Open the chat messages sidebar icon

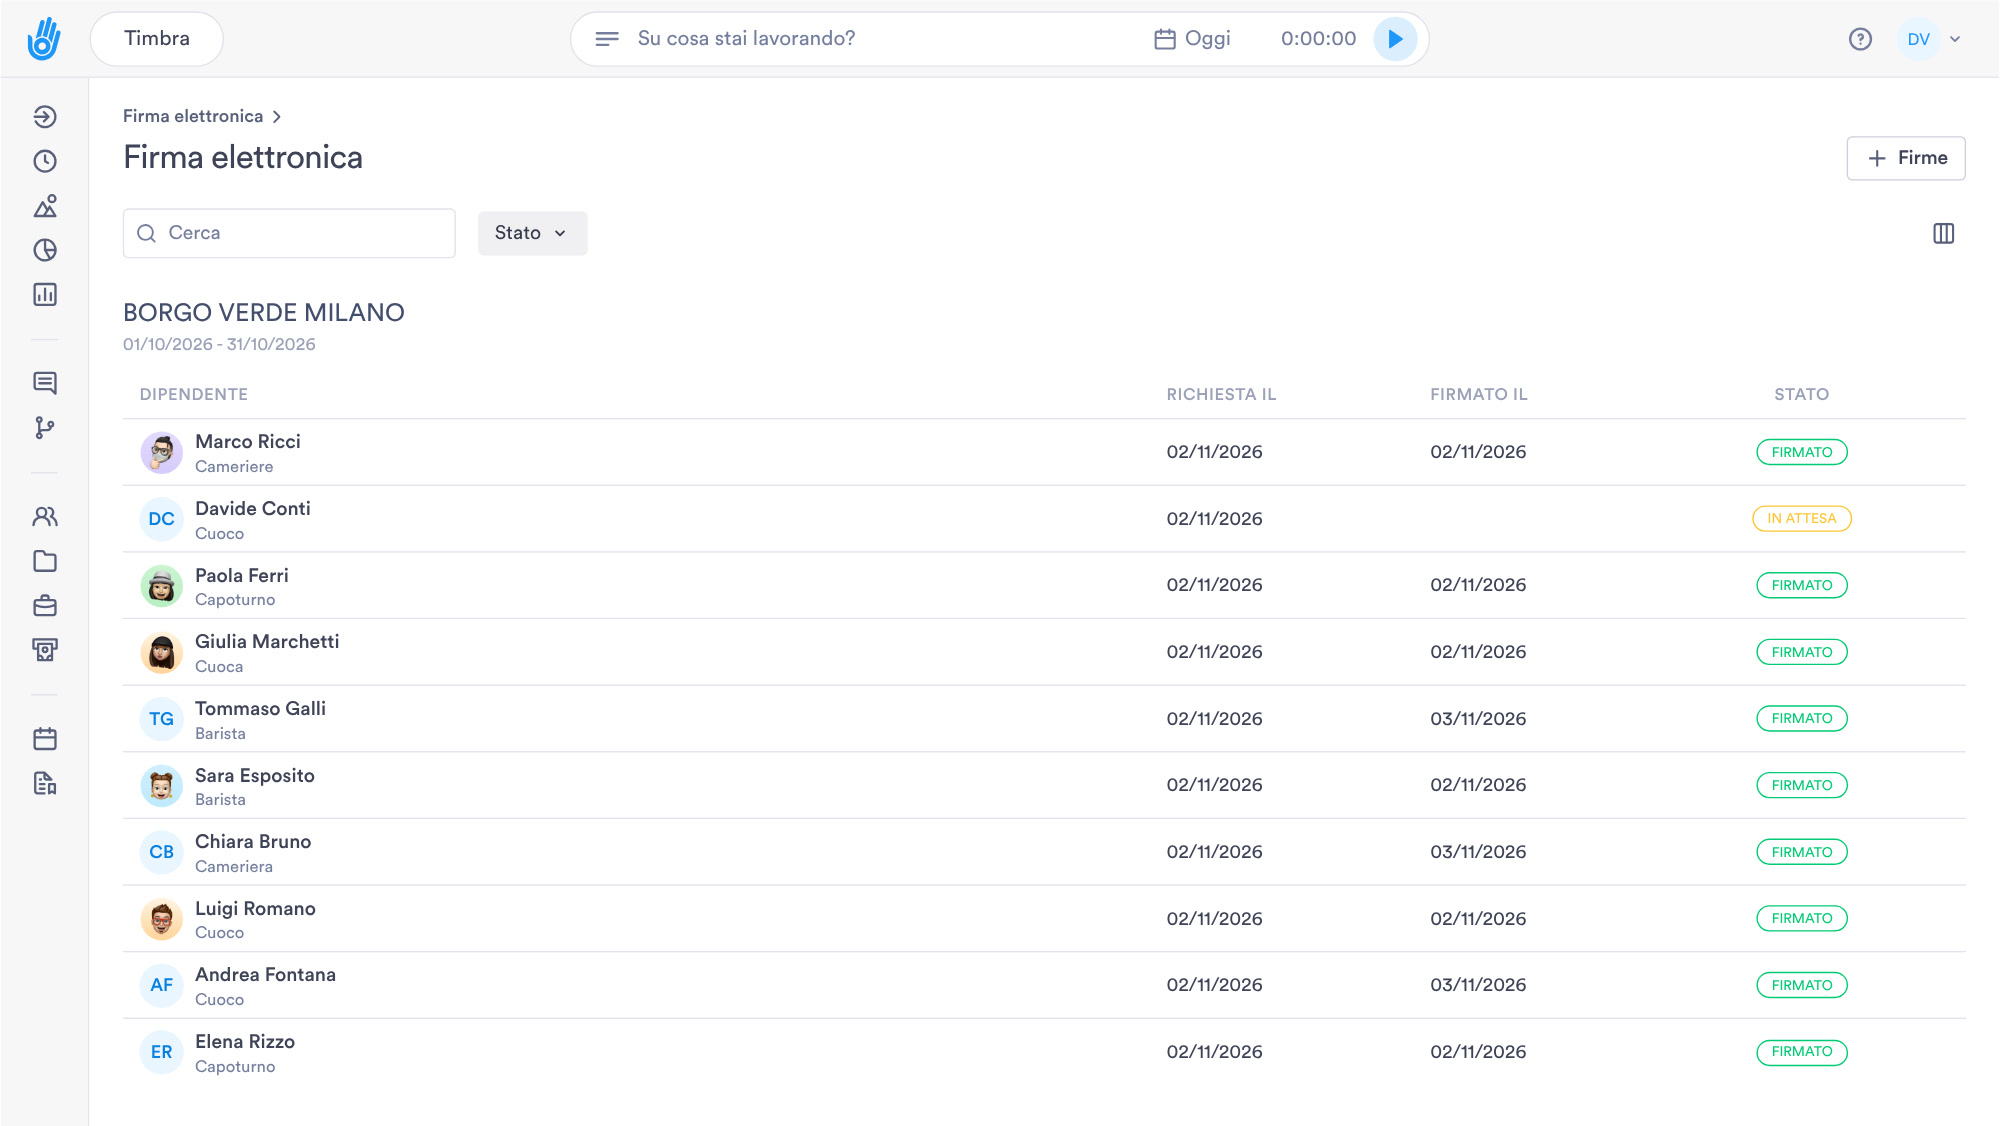[45, 383]
